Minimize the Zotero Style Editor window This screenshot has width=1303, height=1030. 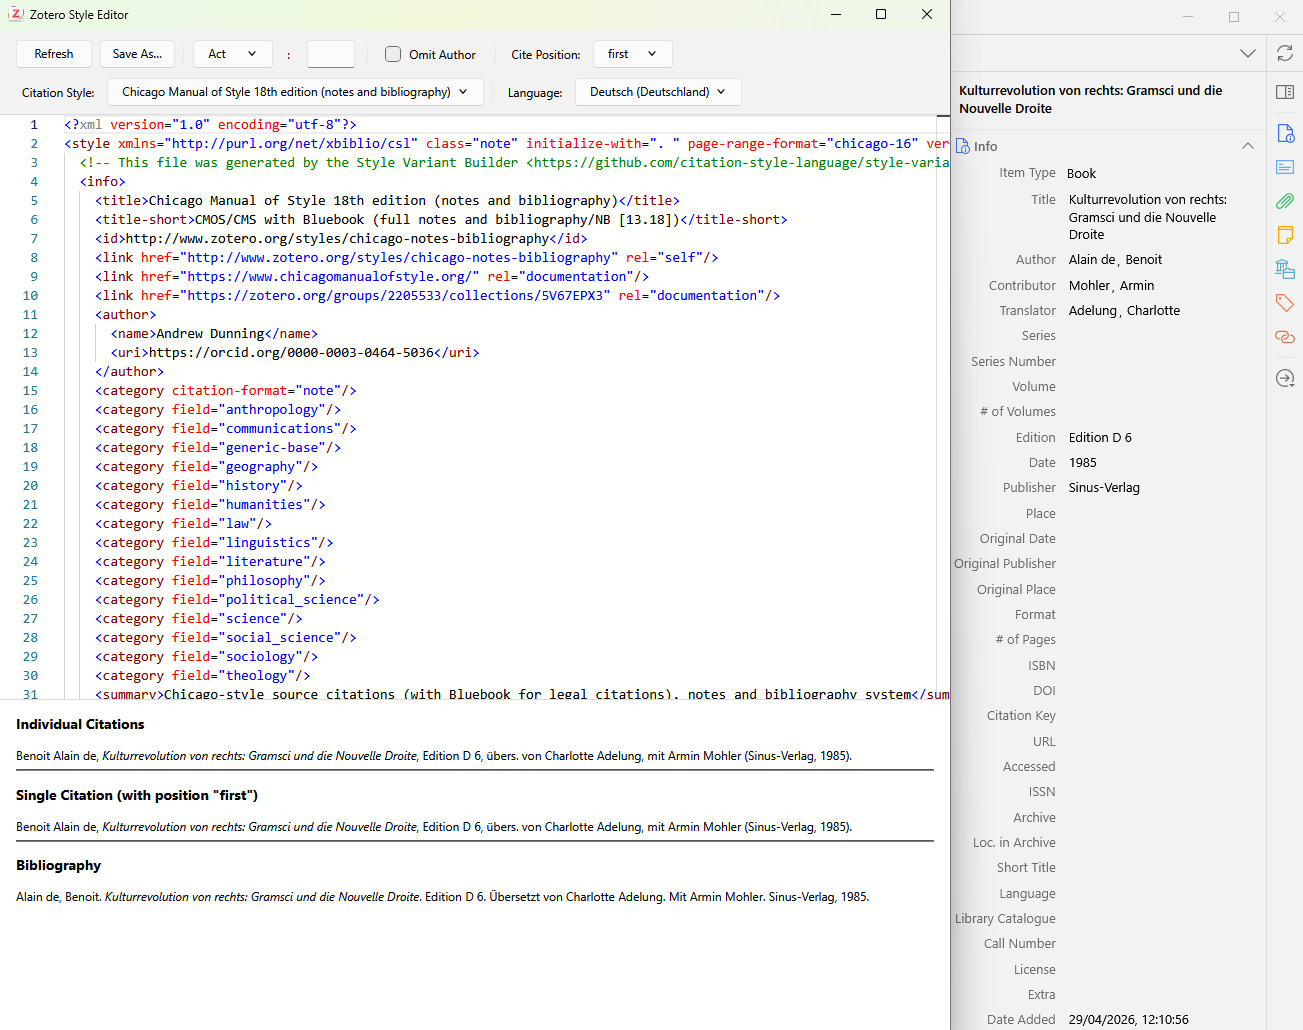tap(835, 14)
